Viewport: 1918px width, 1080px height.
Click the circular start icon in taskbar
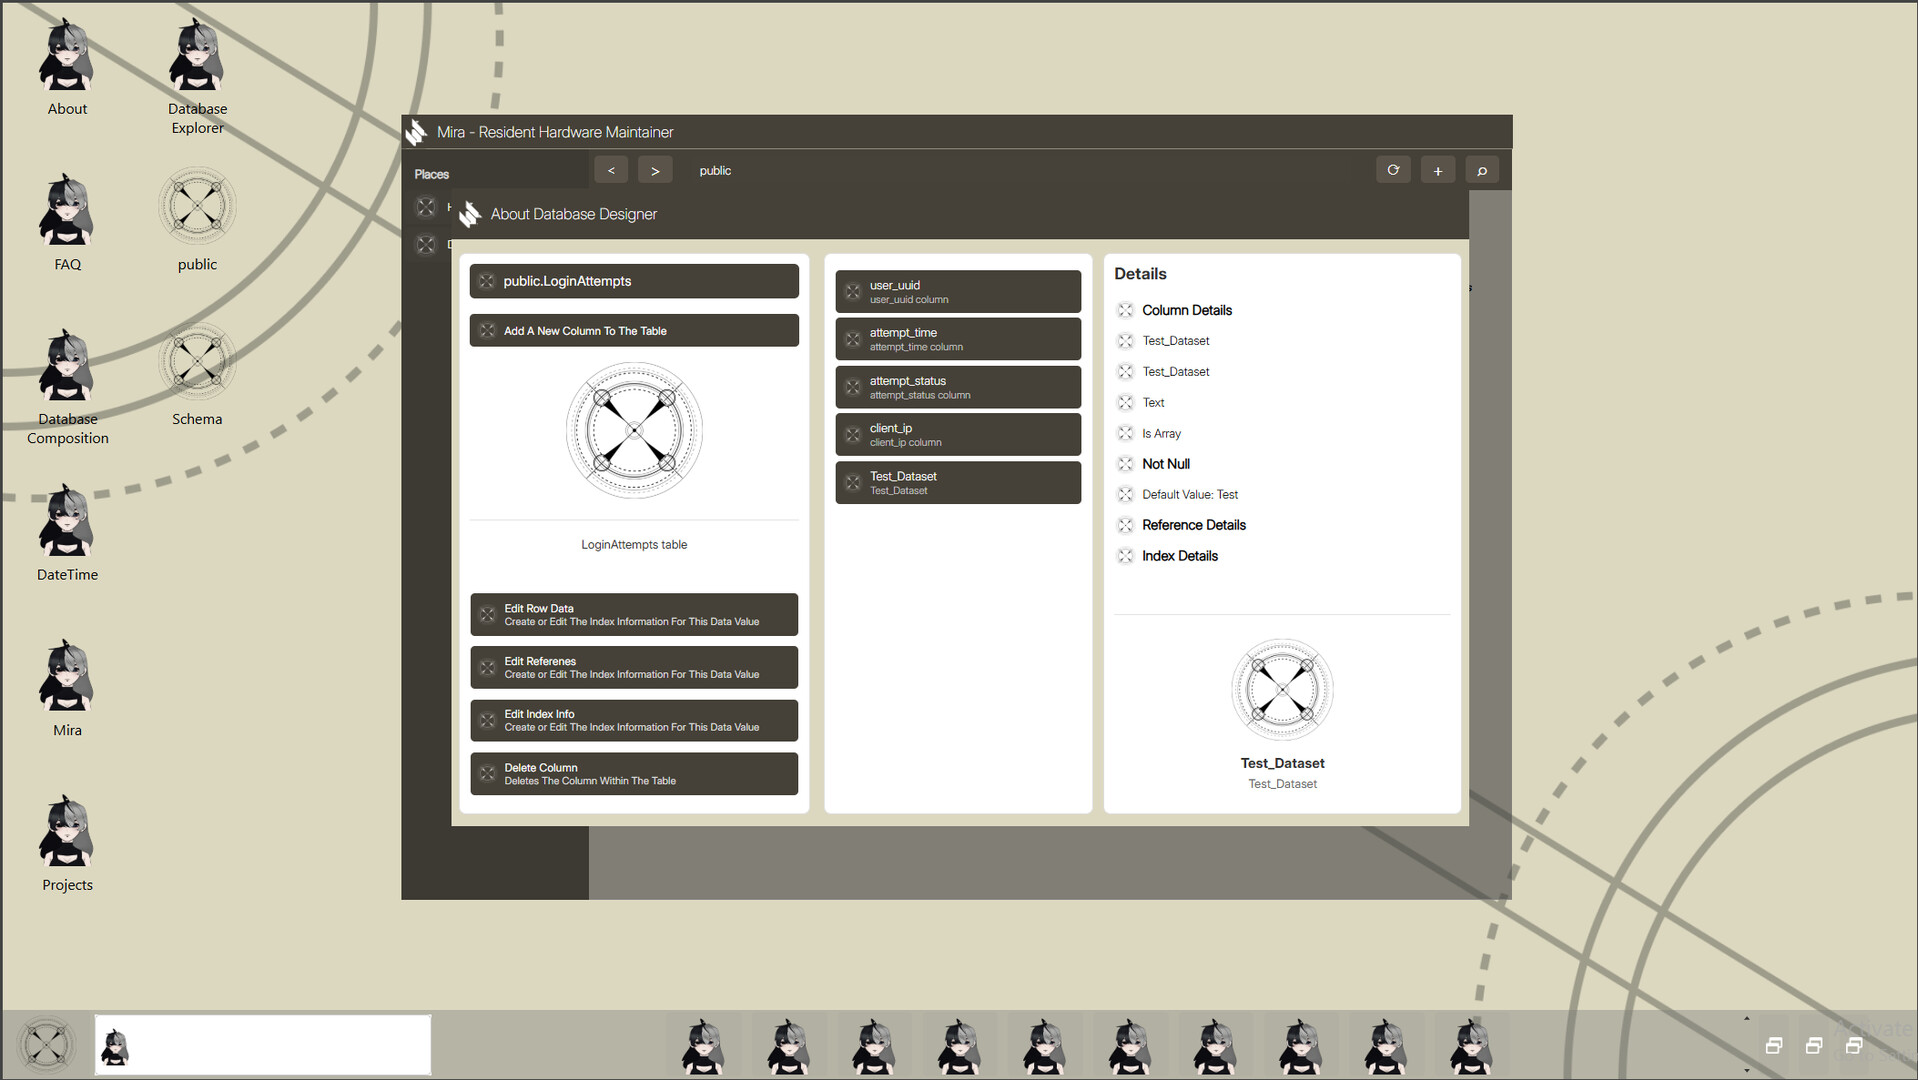(x=46, y=1045)
